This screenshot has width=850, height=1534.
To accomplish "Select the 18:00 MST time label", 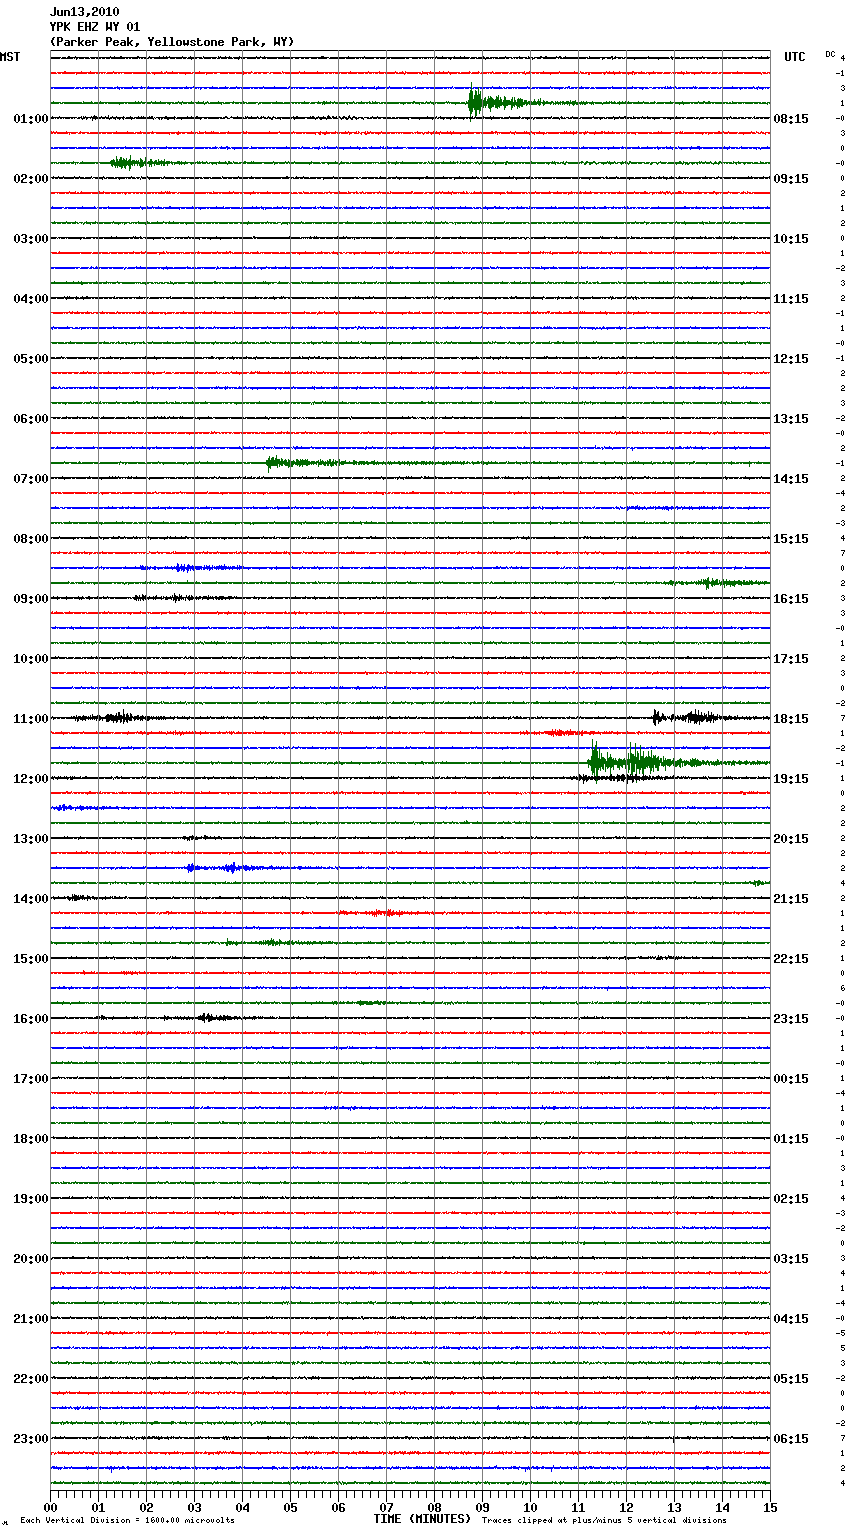I will (x=30, y=1139).
